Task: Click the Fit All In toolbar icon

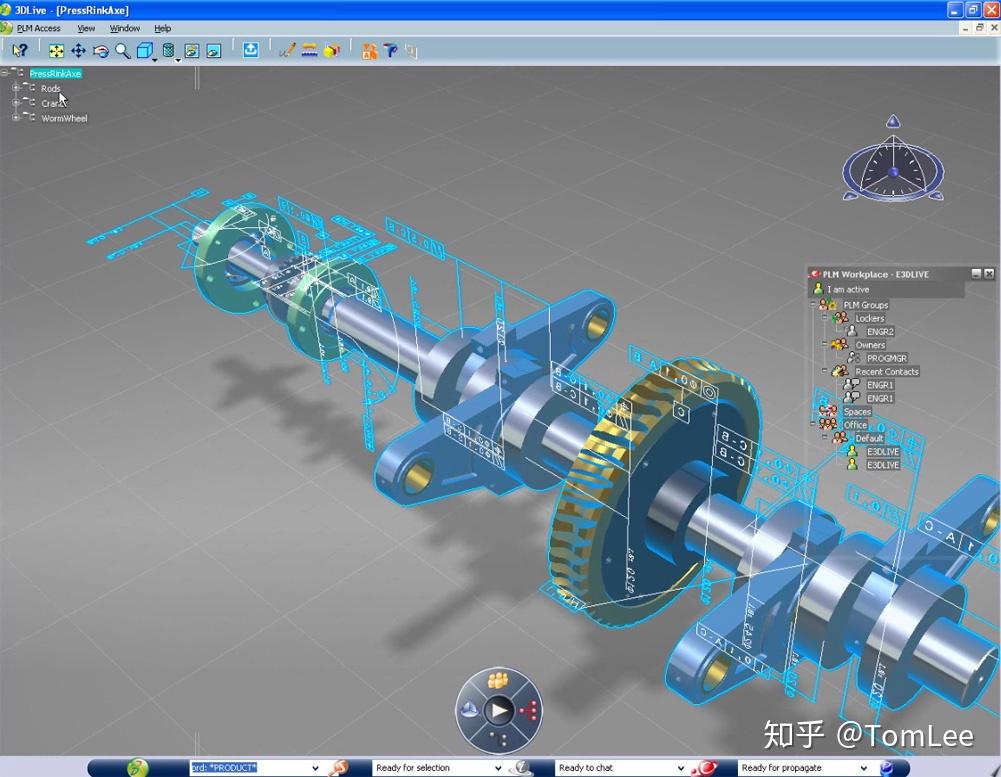Action: pyautogui.click(x=56, y=50)
